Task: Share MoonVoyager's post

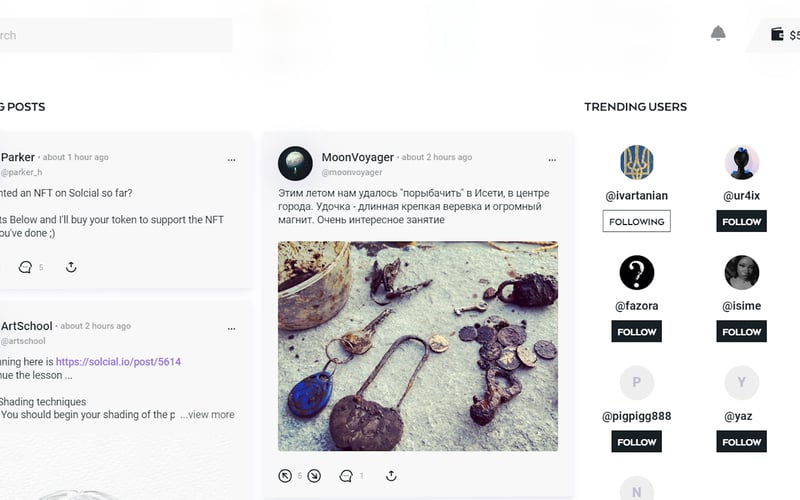Action: click(x=391, y=476)
